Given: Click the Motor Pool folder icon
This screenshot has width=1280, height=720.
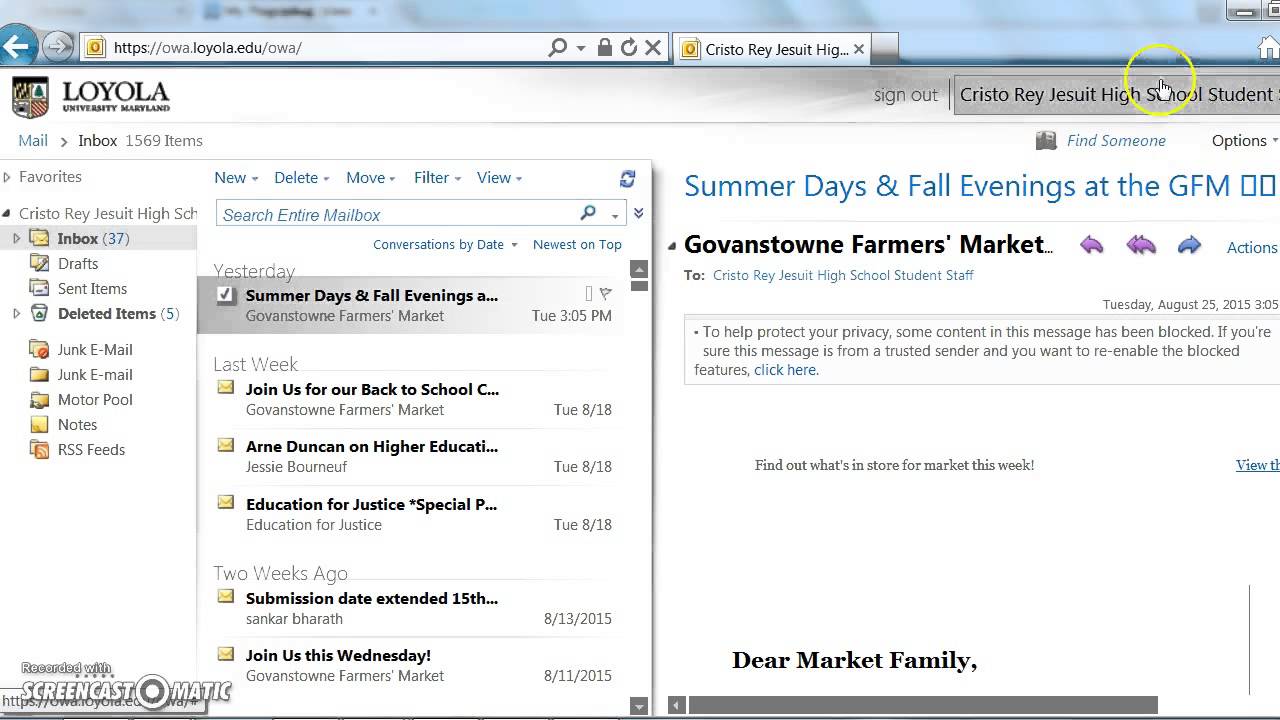Looking at the screenshot, I should click(x=39, y=399).
